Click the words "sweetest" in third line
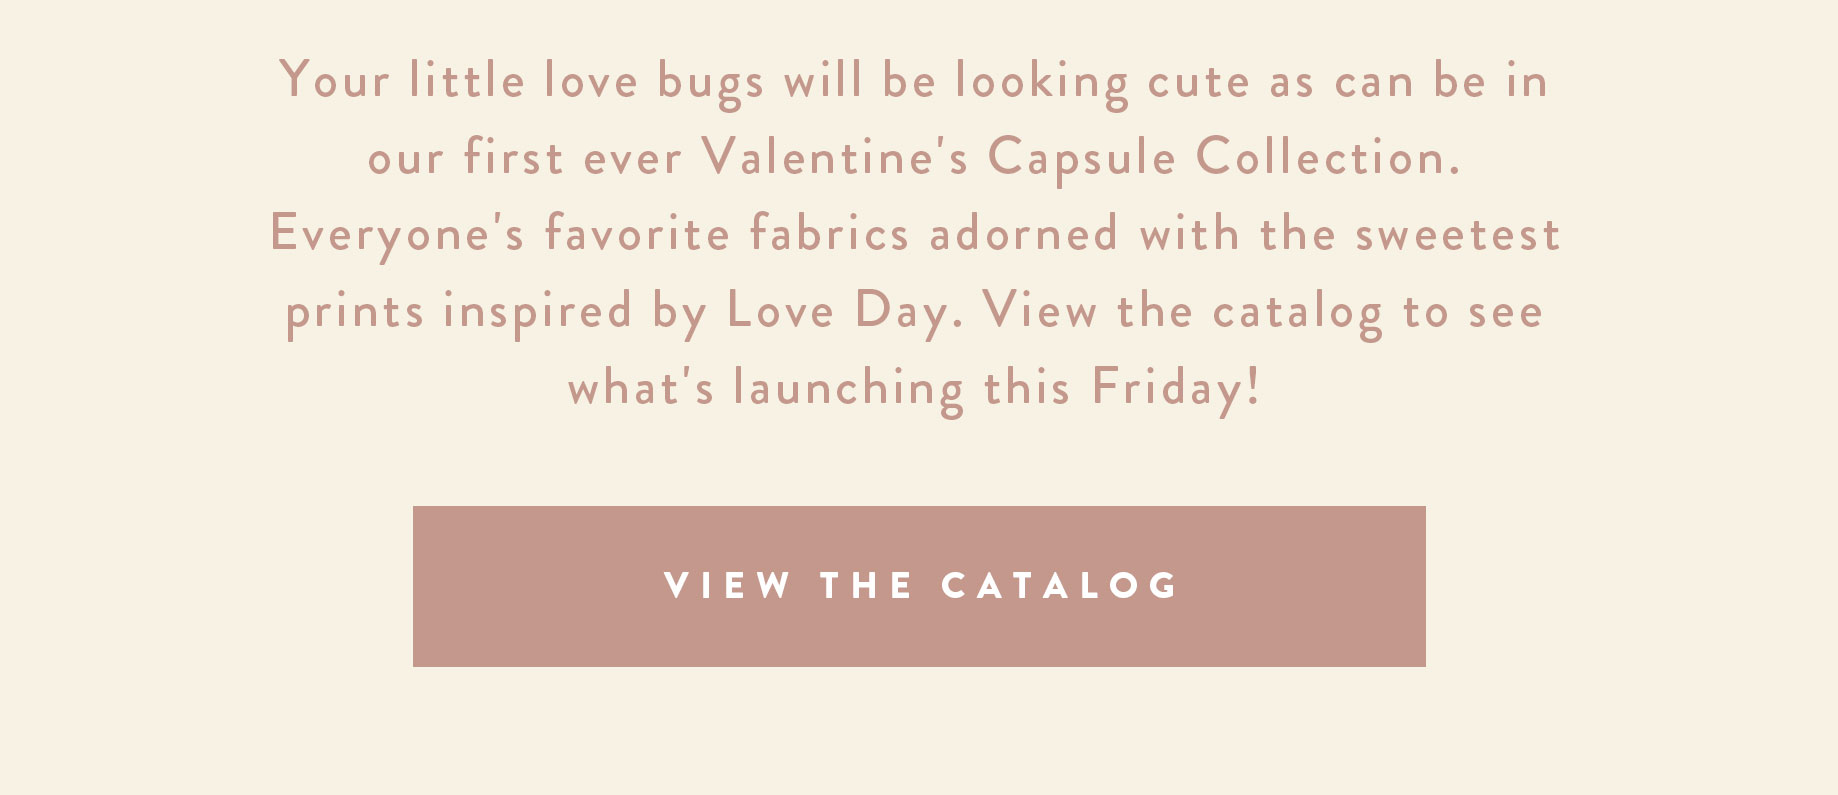Image resolution: width=1838 pixels, height=795 pixels. (1457, 235)
